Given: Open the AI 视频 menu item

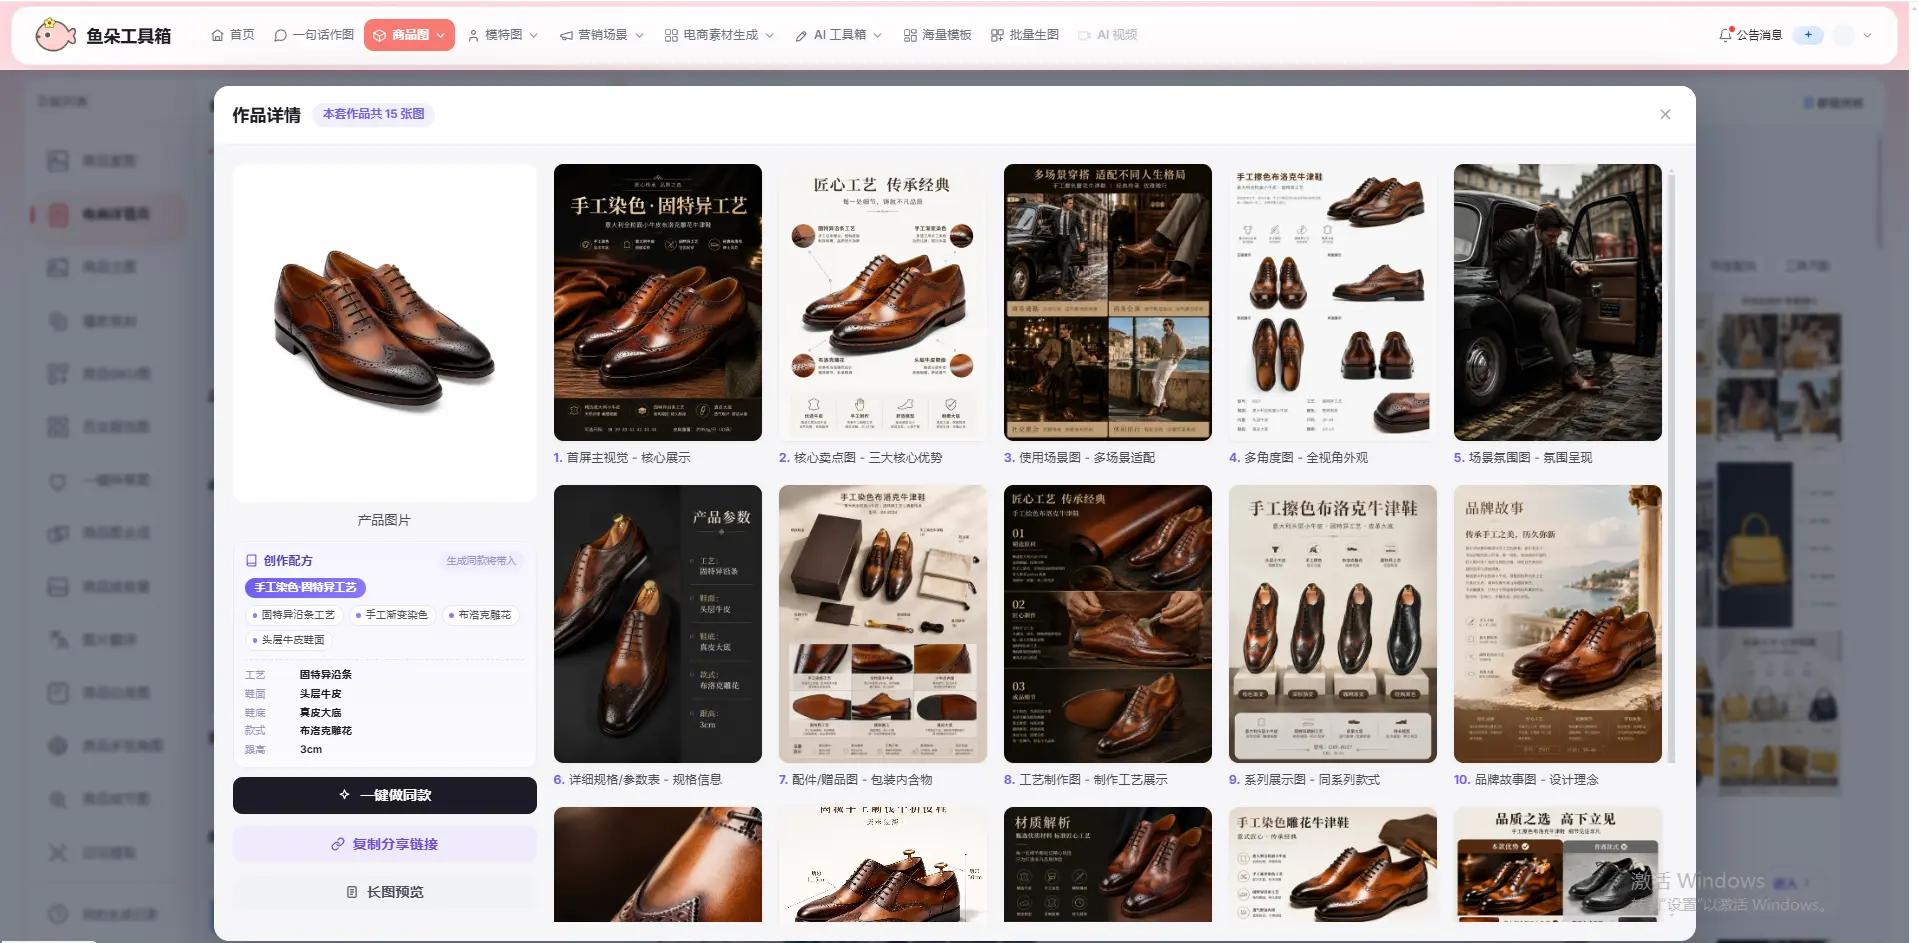Looking at the screenshot, I should point(1107,35).
